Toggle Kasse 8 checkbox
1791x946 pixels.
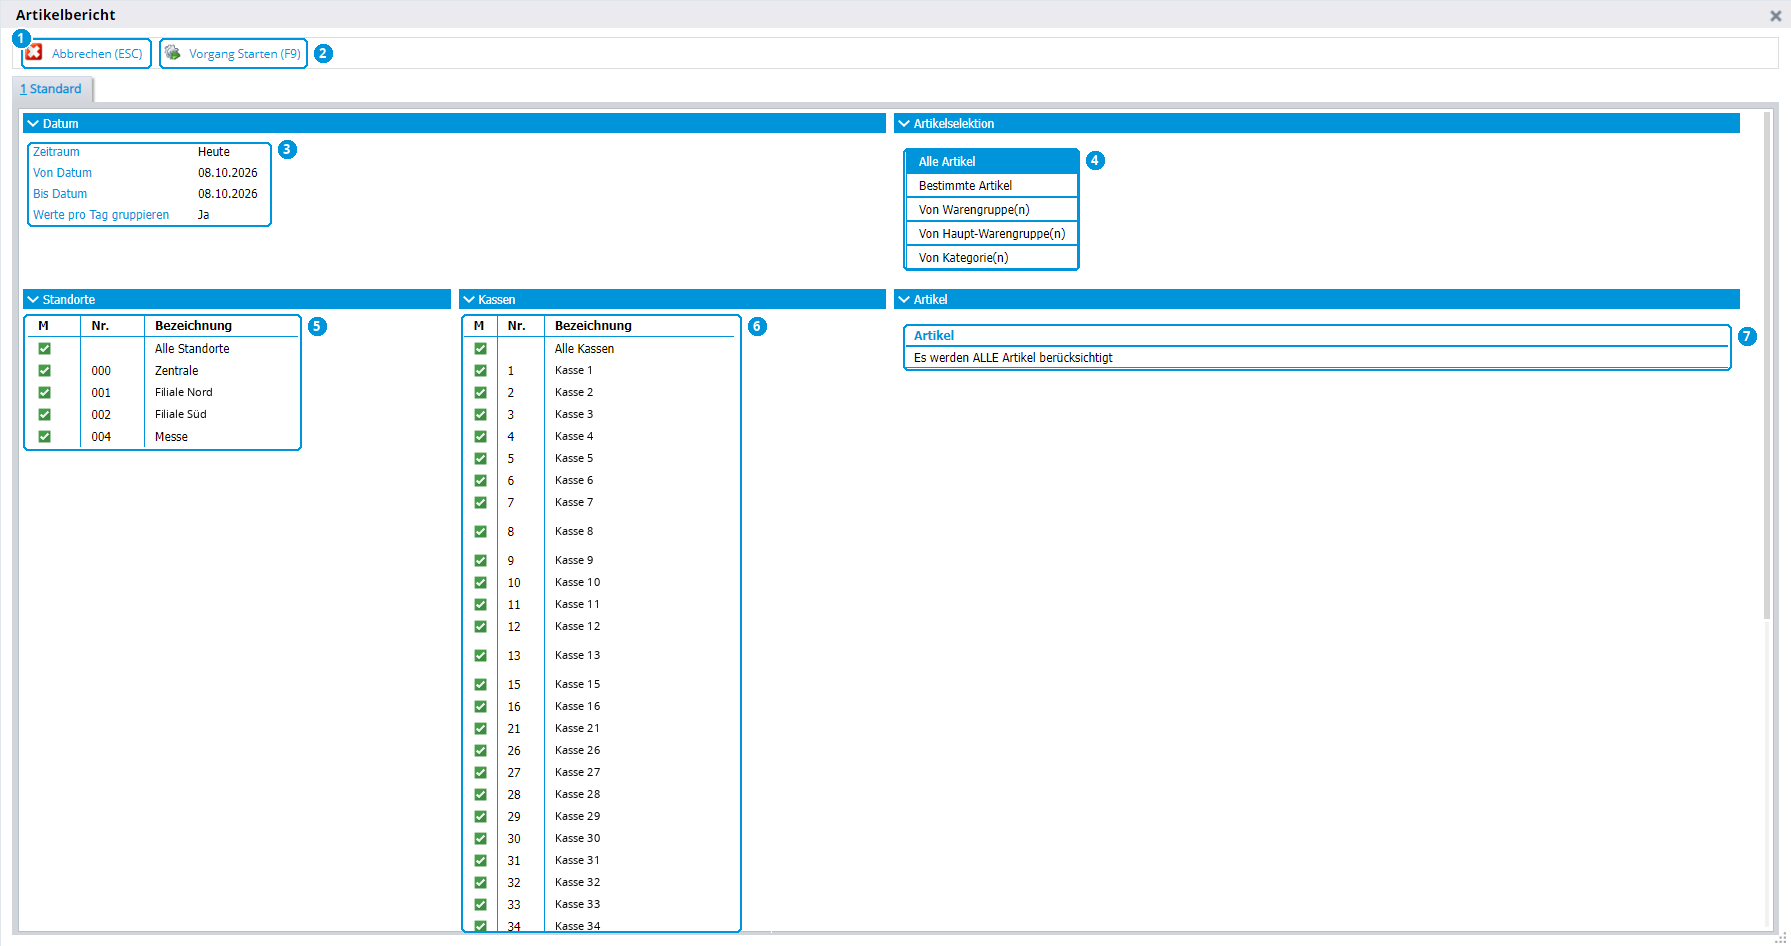(x=480, y=532)
